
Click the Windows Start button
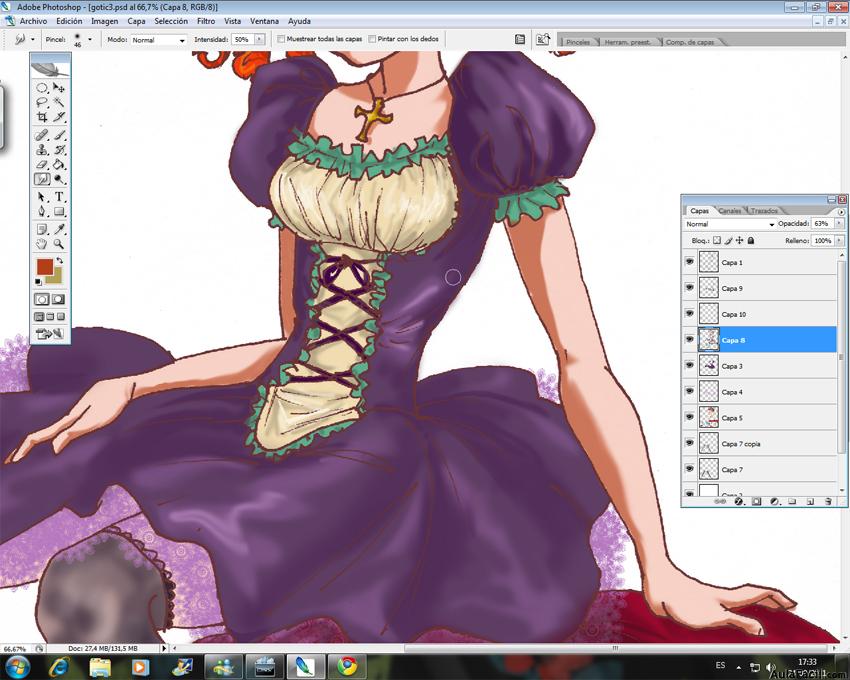coord(18,666)
